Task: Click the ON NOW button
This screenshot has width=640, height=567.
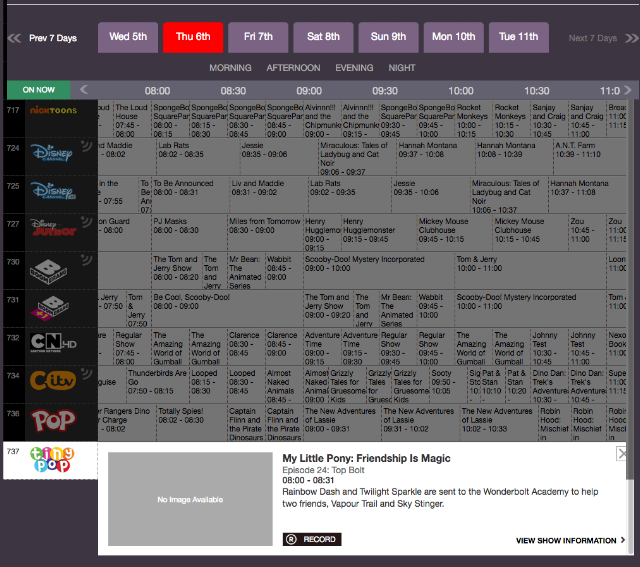Action: coord(38,90)
